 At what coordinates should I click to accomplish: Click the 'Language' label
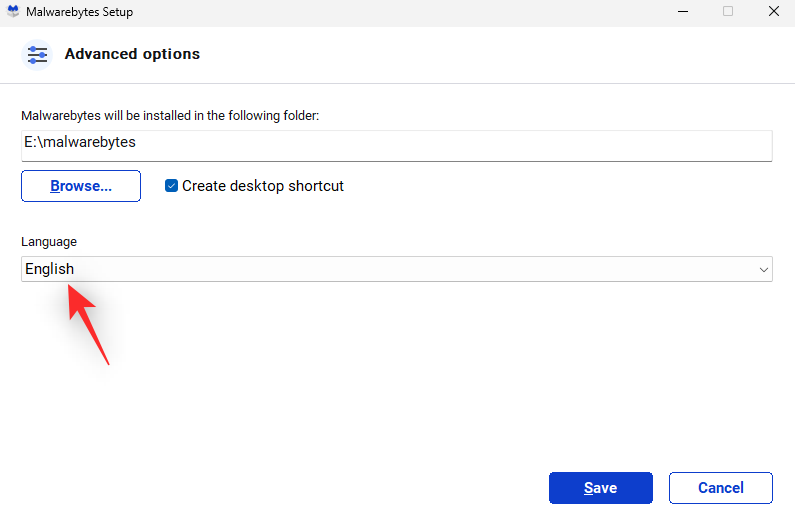tap(49, 242)
